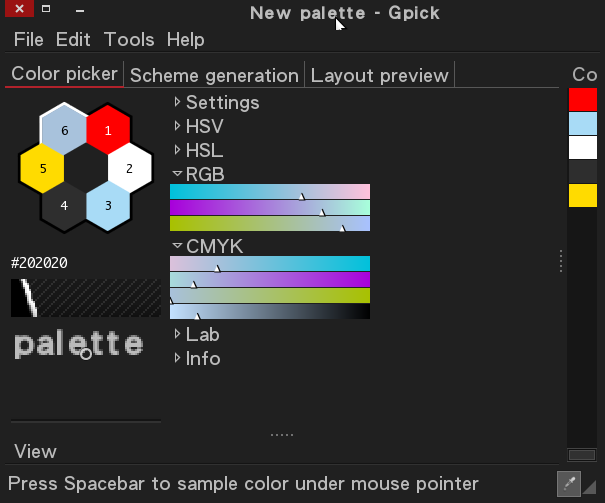
Task: Open the File menu
Action: (x=29, y=39)
